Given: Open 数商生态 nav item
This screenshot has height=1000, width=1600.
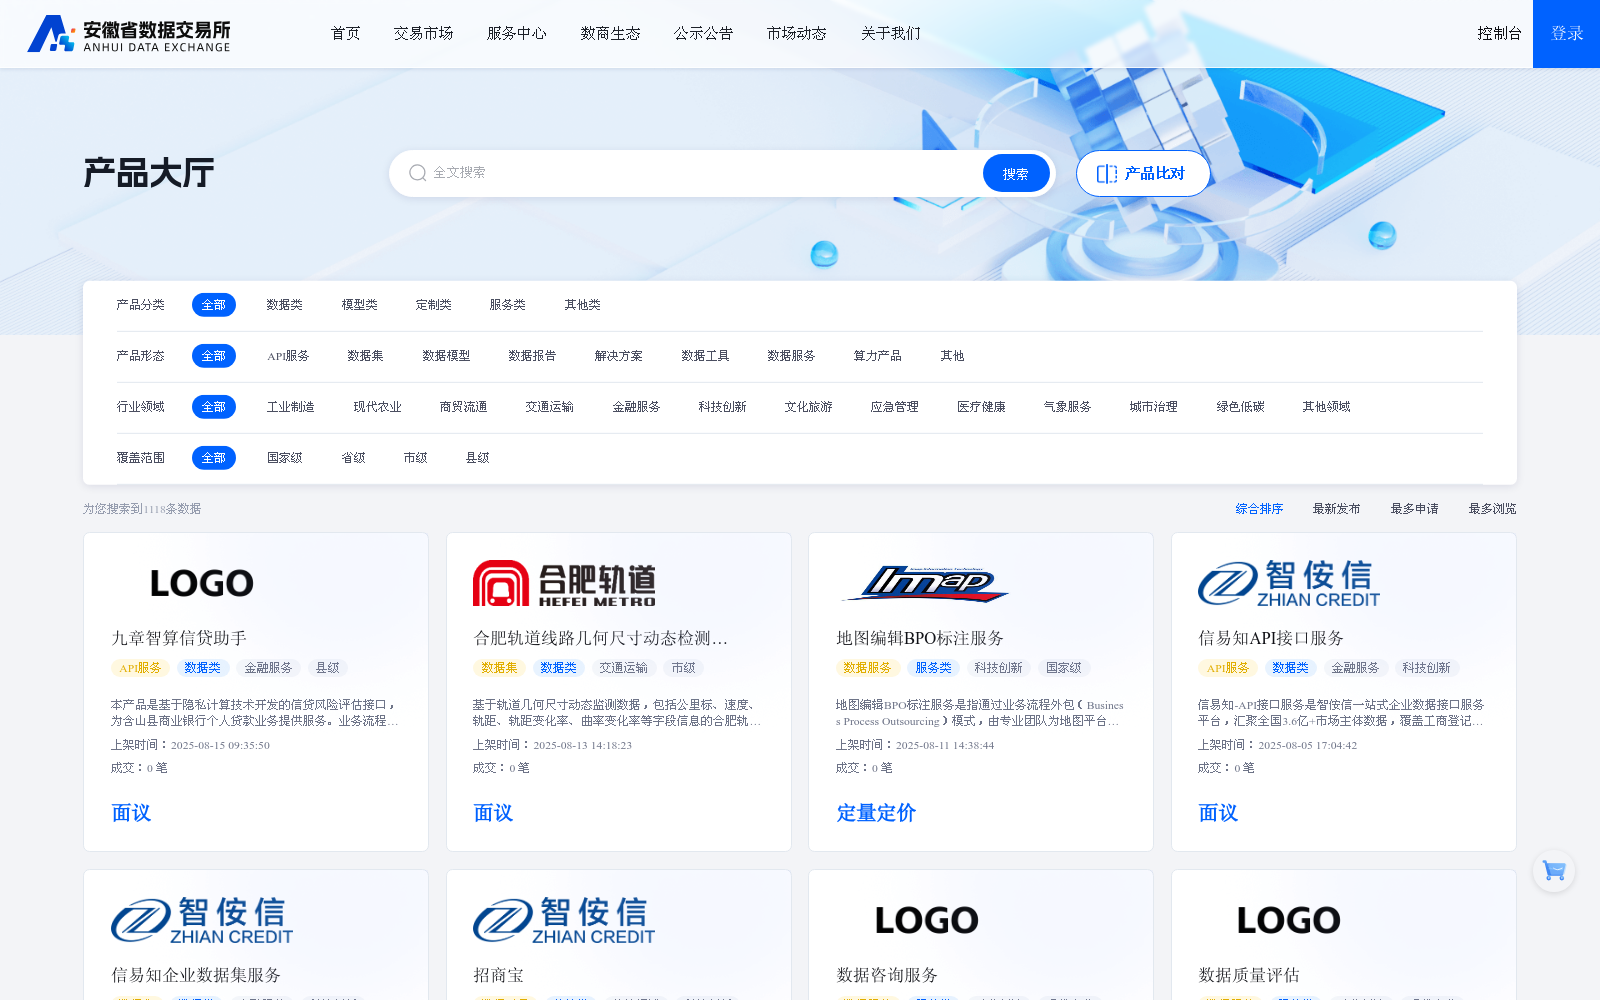Looking at the screenshot, I should [611, 33].
